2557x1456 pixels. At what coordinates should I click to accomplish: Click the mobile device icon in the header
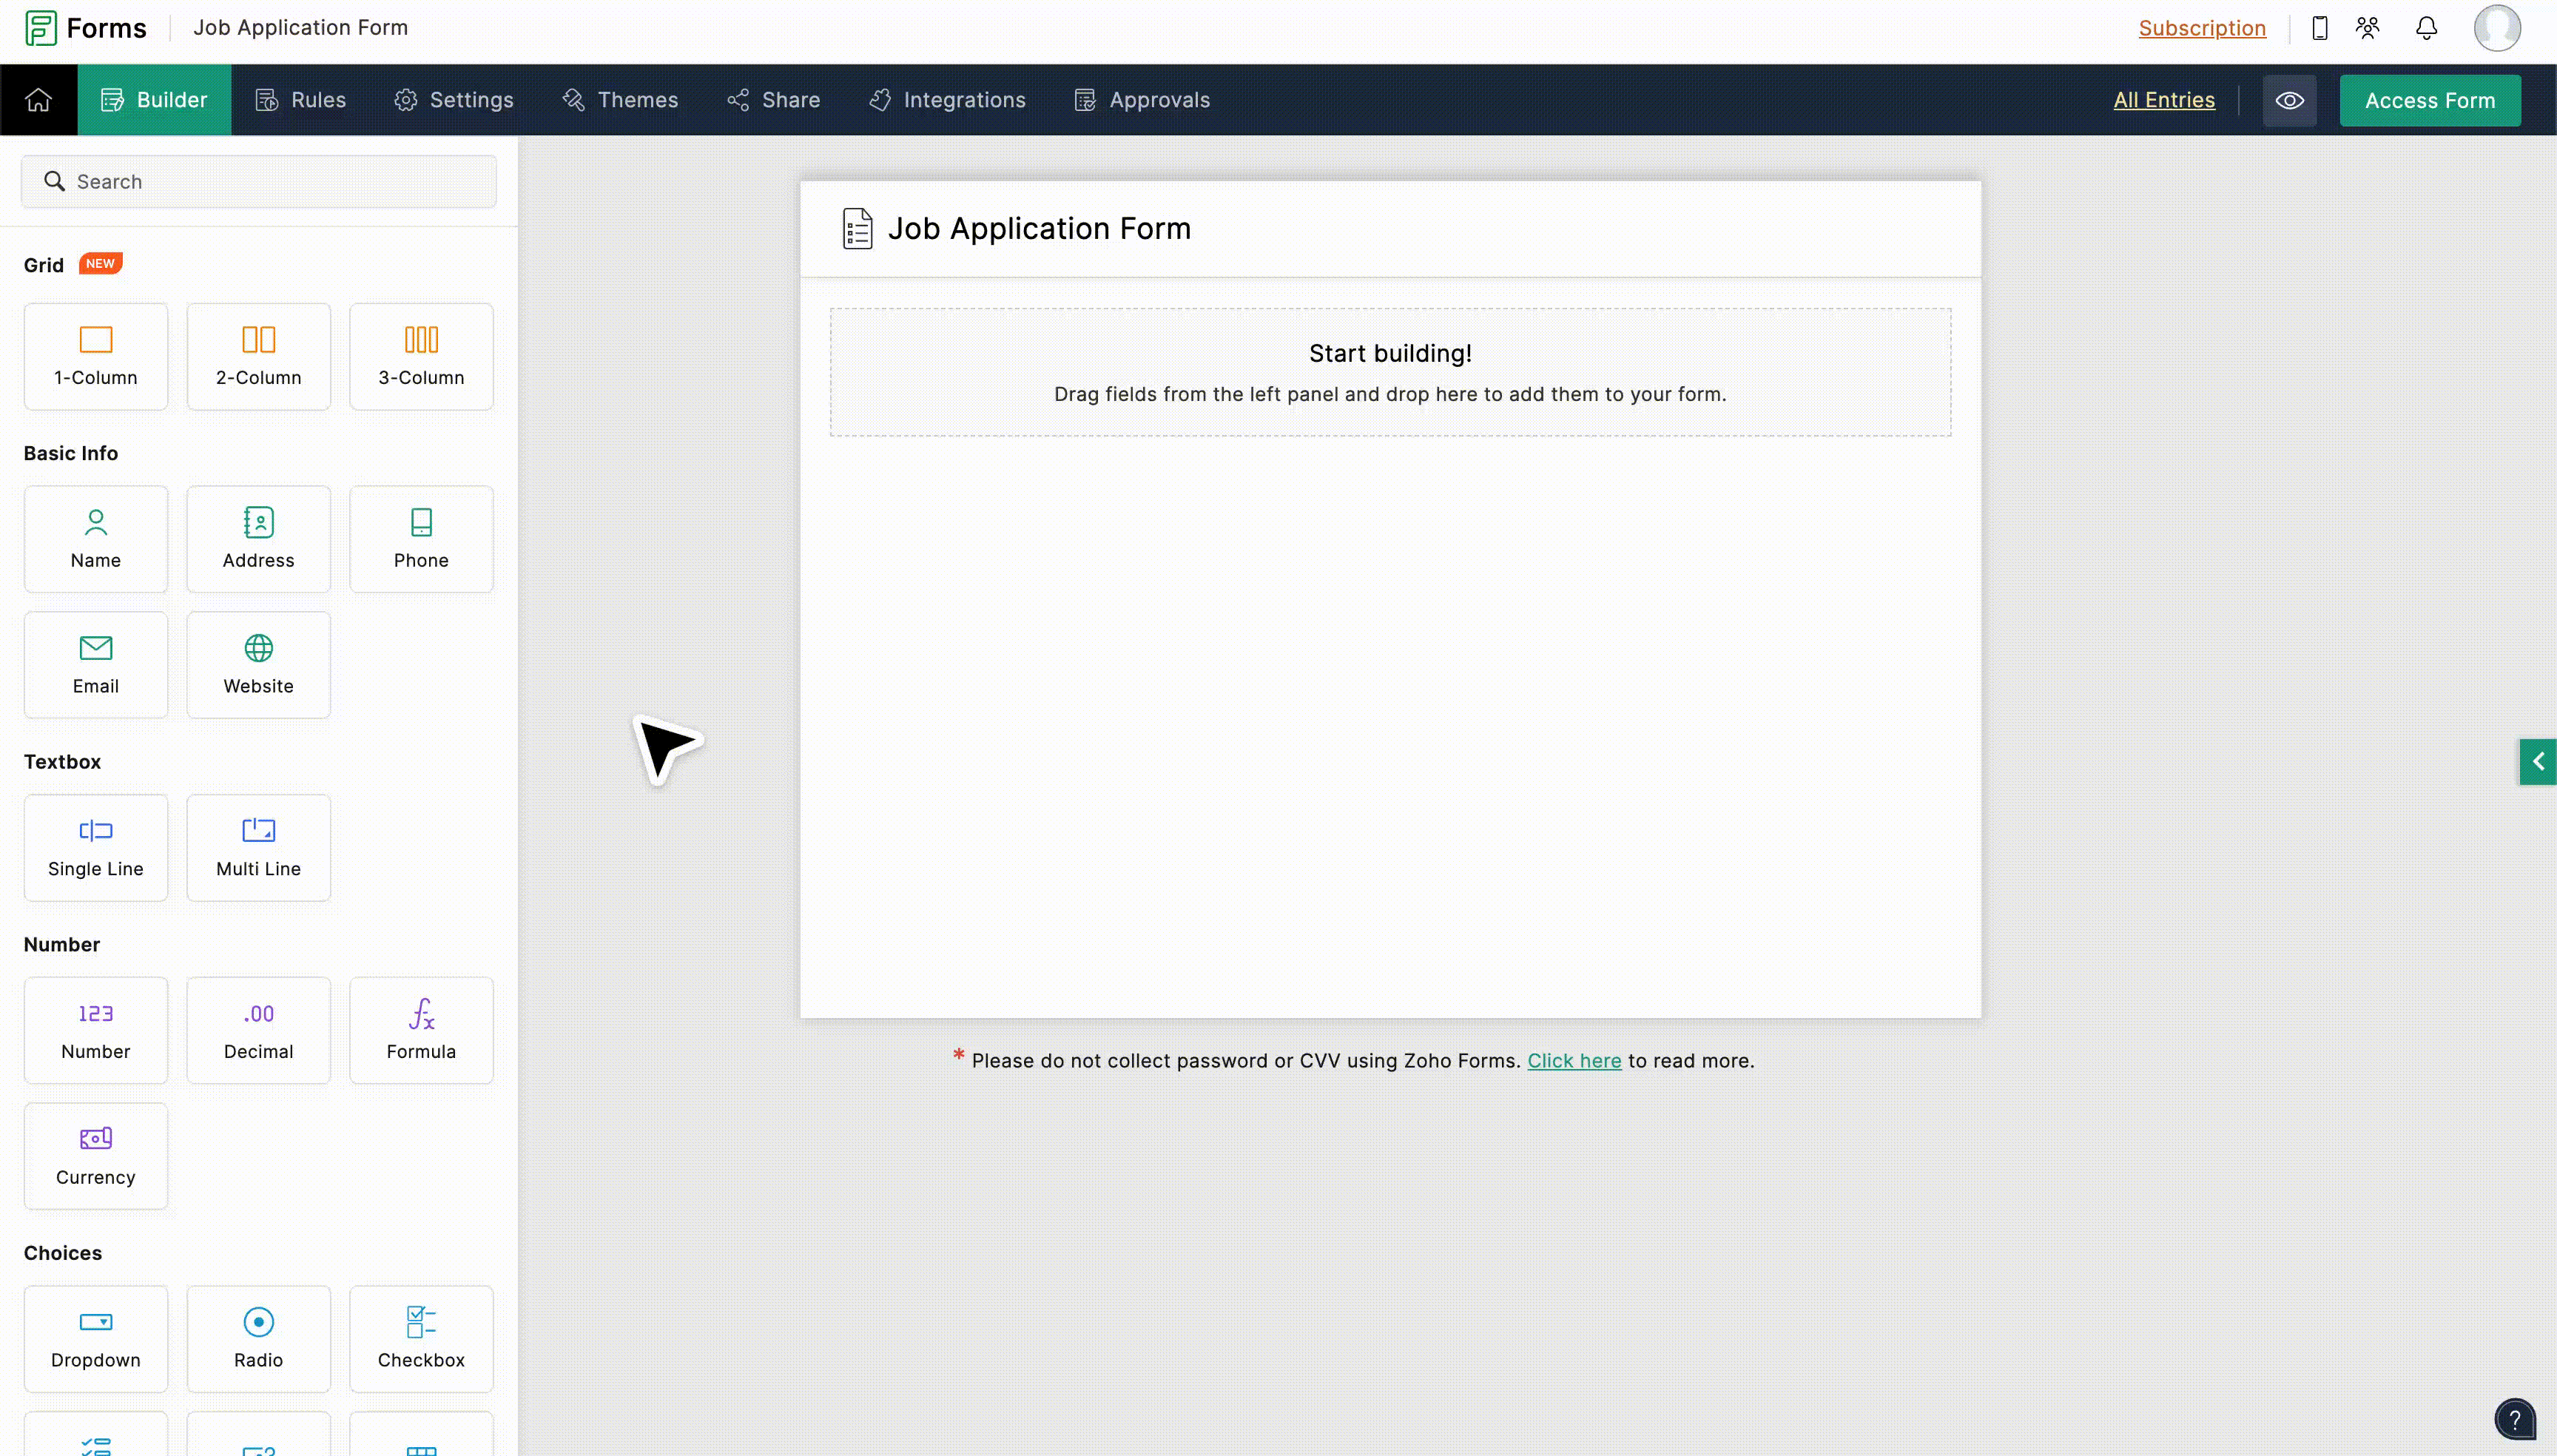pyautogui.click(x=2319, y=27)
